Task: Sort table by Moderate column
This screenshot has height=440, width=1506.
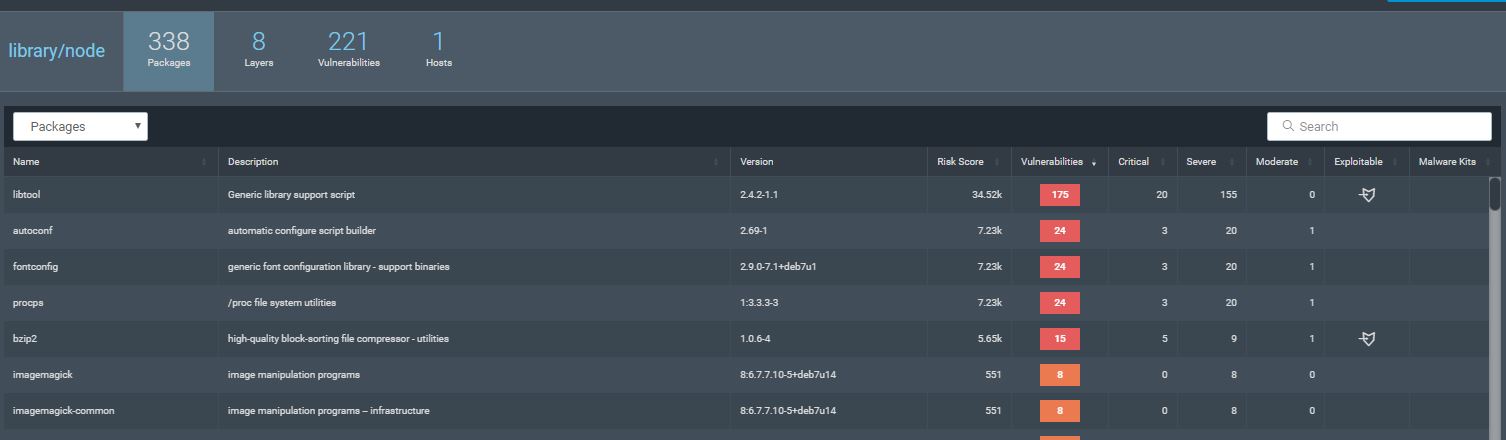Action: tap(1284, 162)
